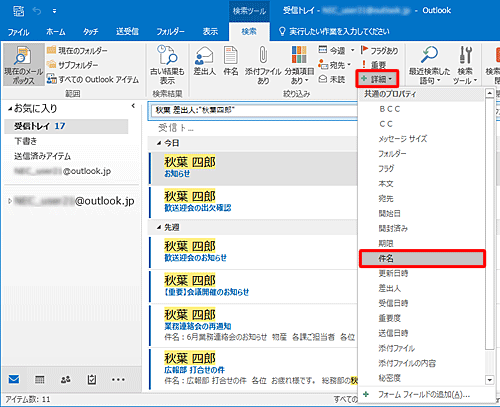Collapse the 今日 message group
Image resolution: width=500 pixels, height=407 pixels.
[159, 143]
